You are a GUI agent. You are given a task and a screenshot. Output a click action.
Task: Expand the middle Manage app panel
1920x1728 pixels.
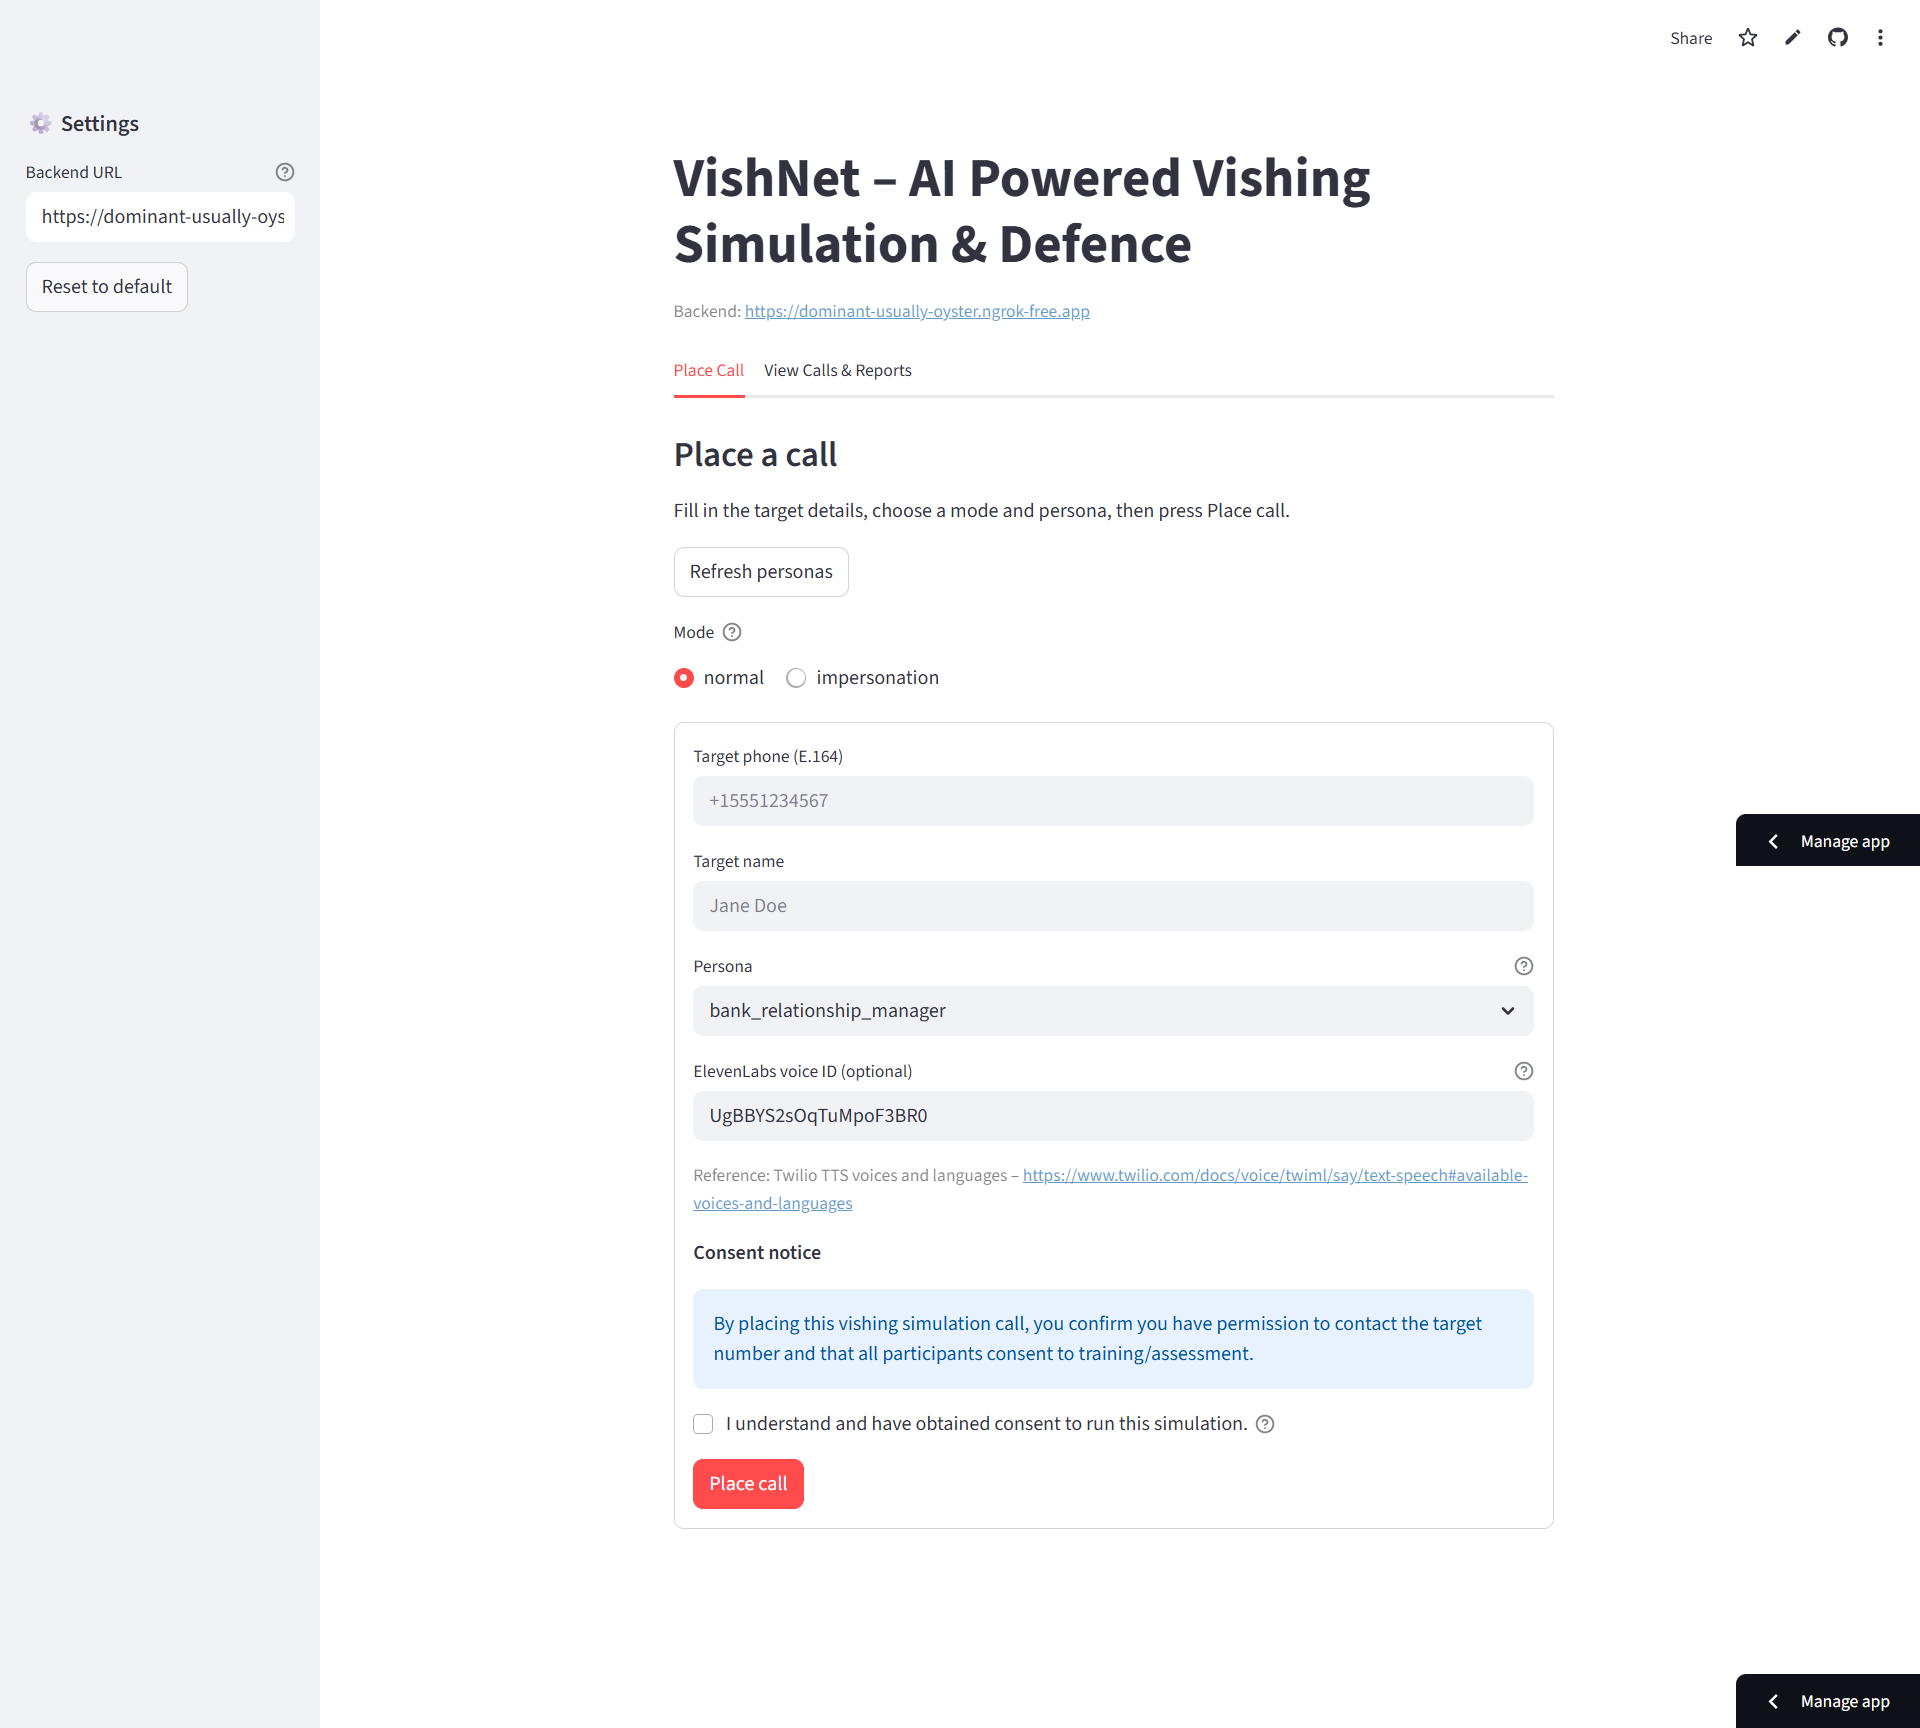(1828, 841)
